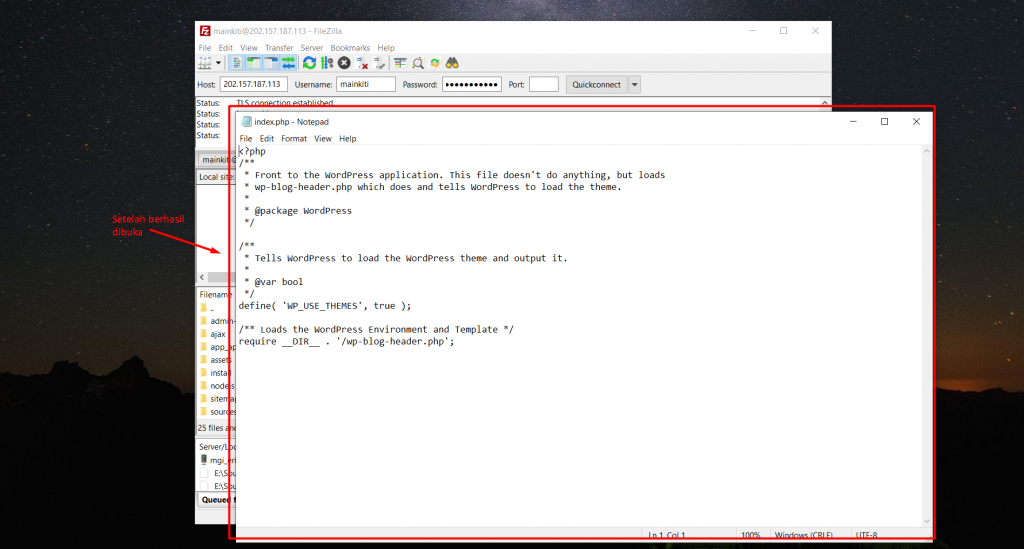Click FileZilla local pane scroll-left arrow
The image size is (1024, 549).
[x=202, y=277]
